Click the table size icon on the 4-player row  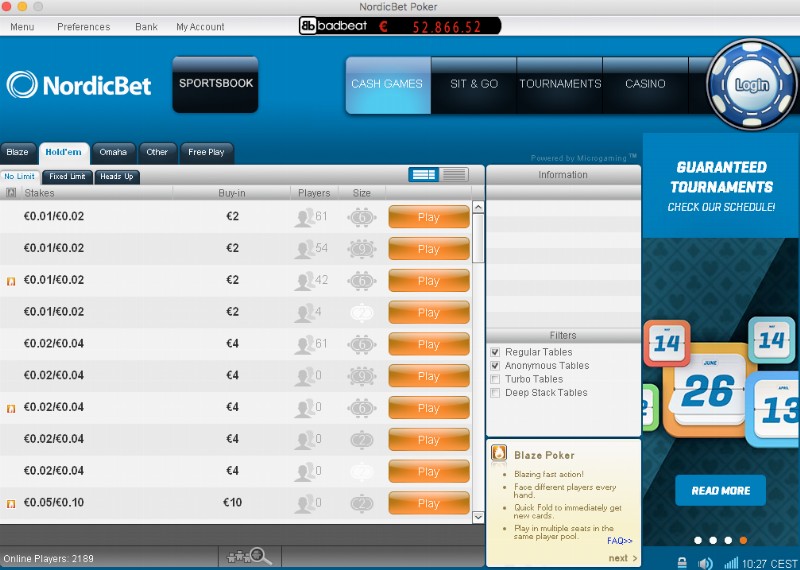point(362,312)
